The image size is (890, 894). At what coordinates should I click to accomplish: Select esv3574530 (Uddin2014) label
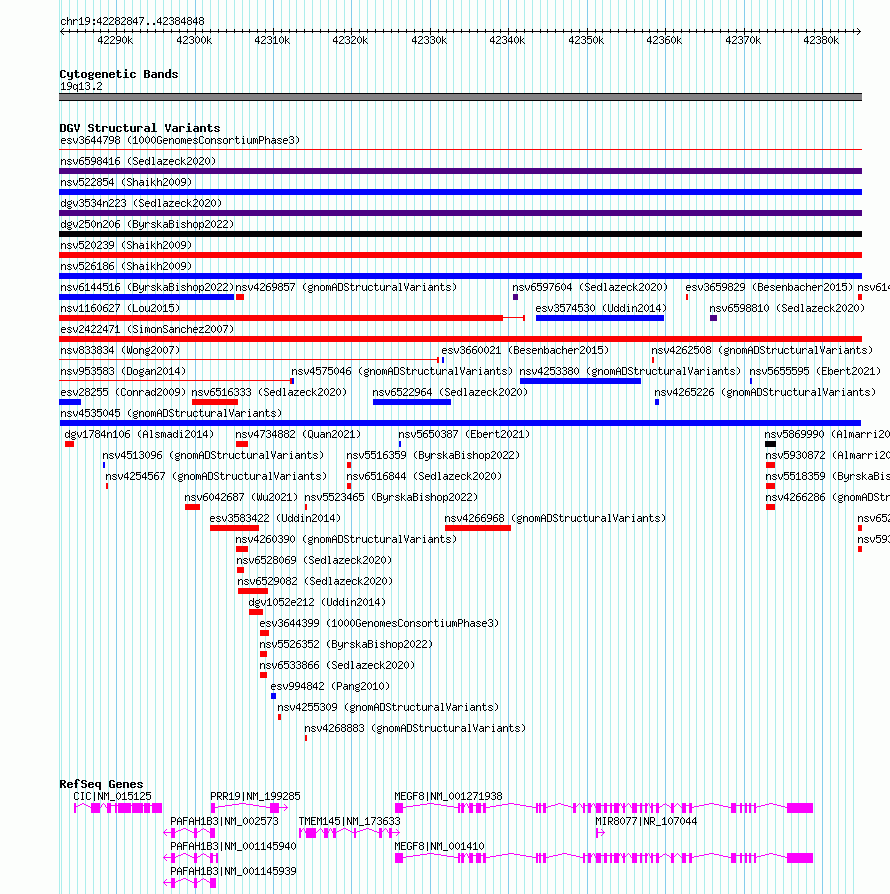(x=601, y=308)
